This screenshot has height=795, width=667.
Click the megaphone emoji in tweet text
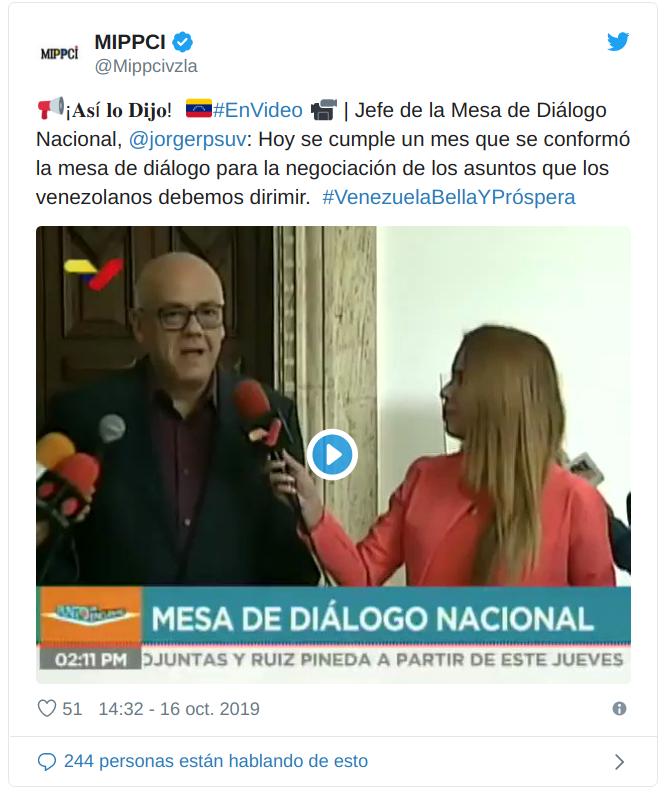pos(50,108)
